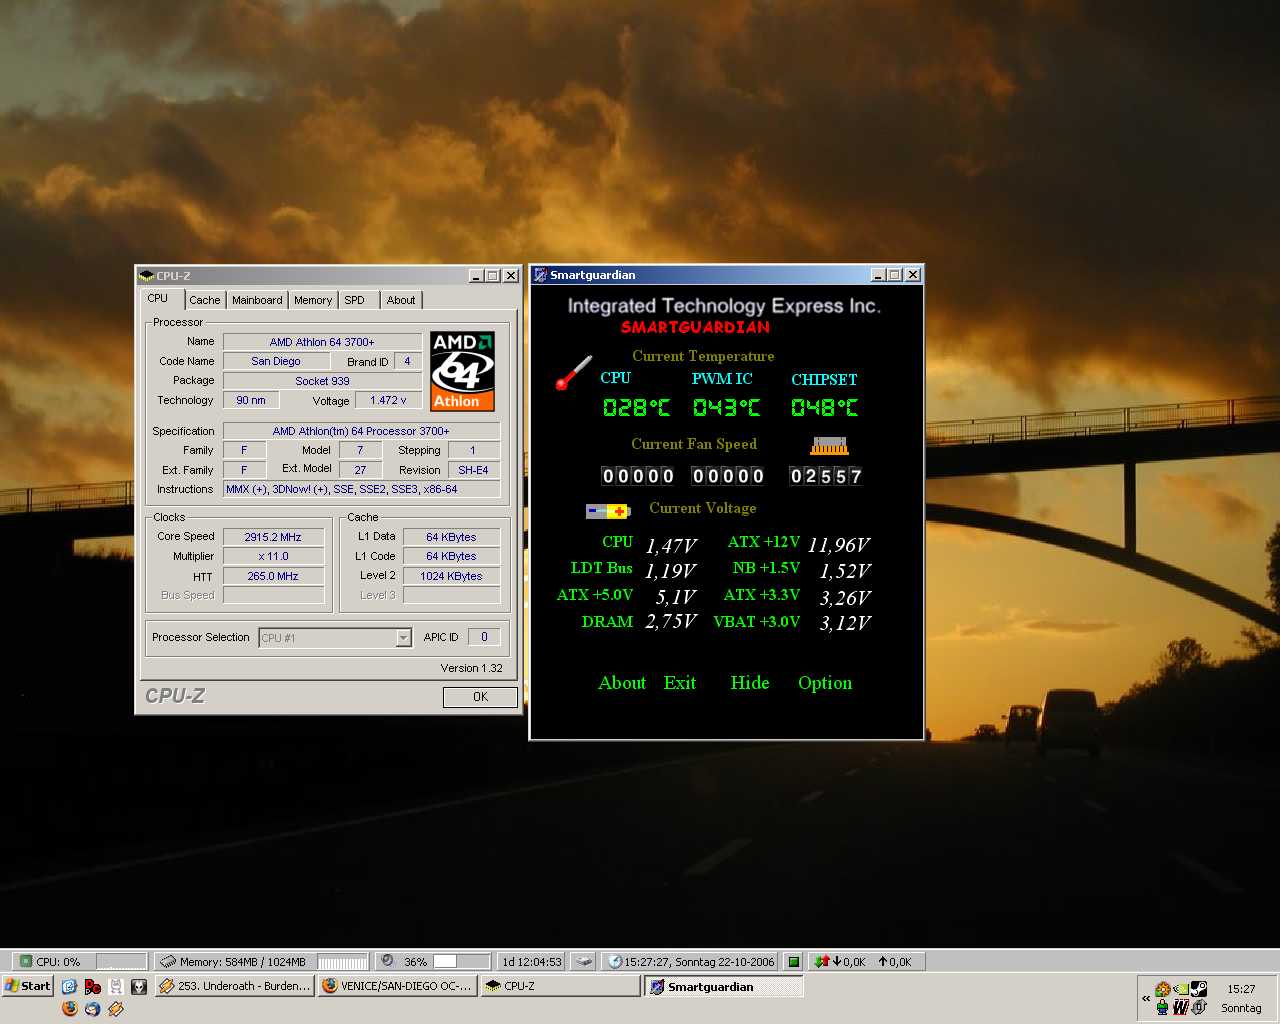Switch to the VENICE/SAN-DIEGO OC taskbar window
Viewport: 1280px width, 1024px height.
click(x=397, y=986)
